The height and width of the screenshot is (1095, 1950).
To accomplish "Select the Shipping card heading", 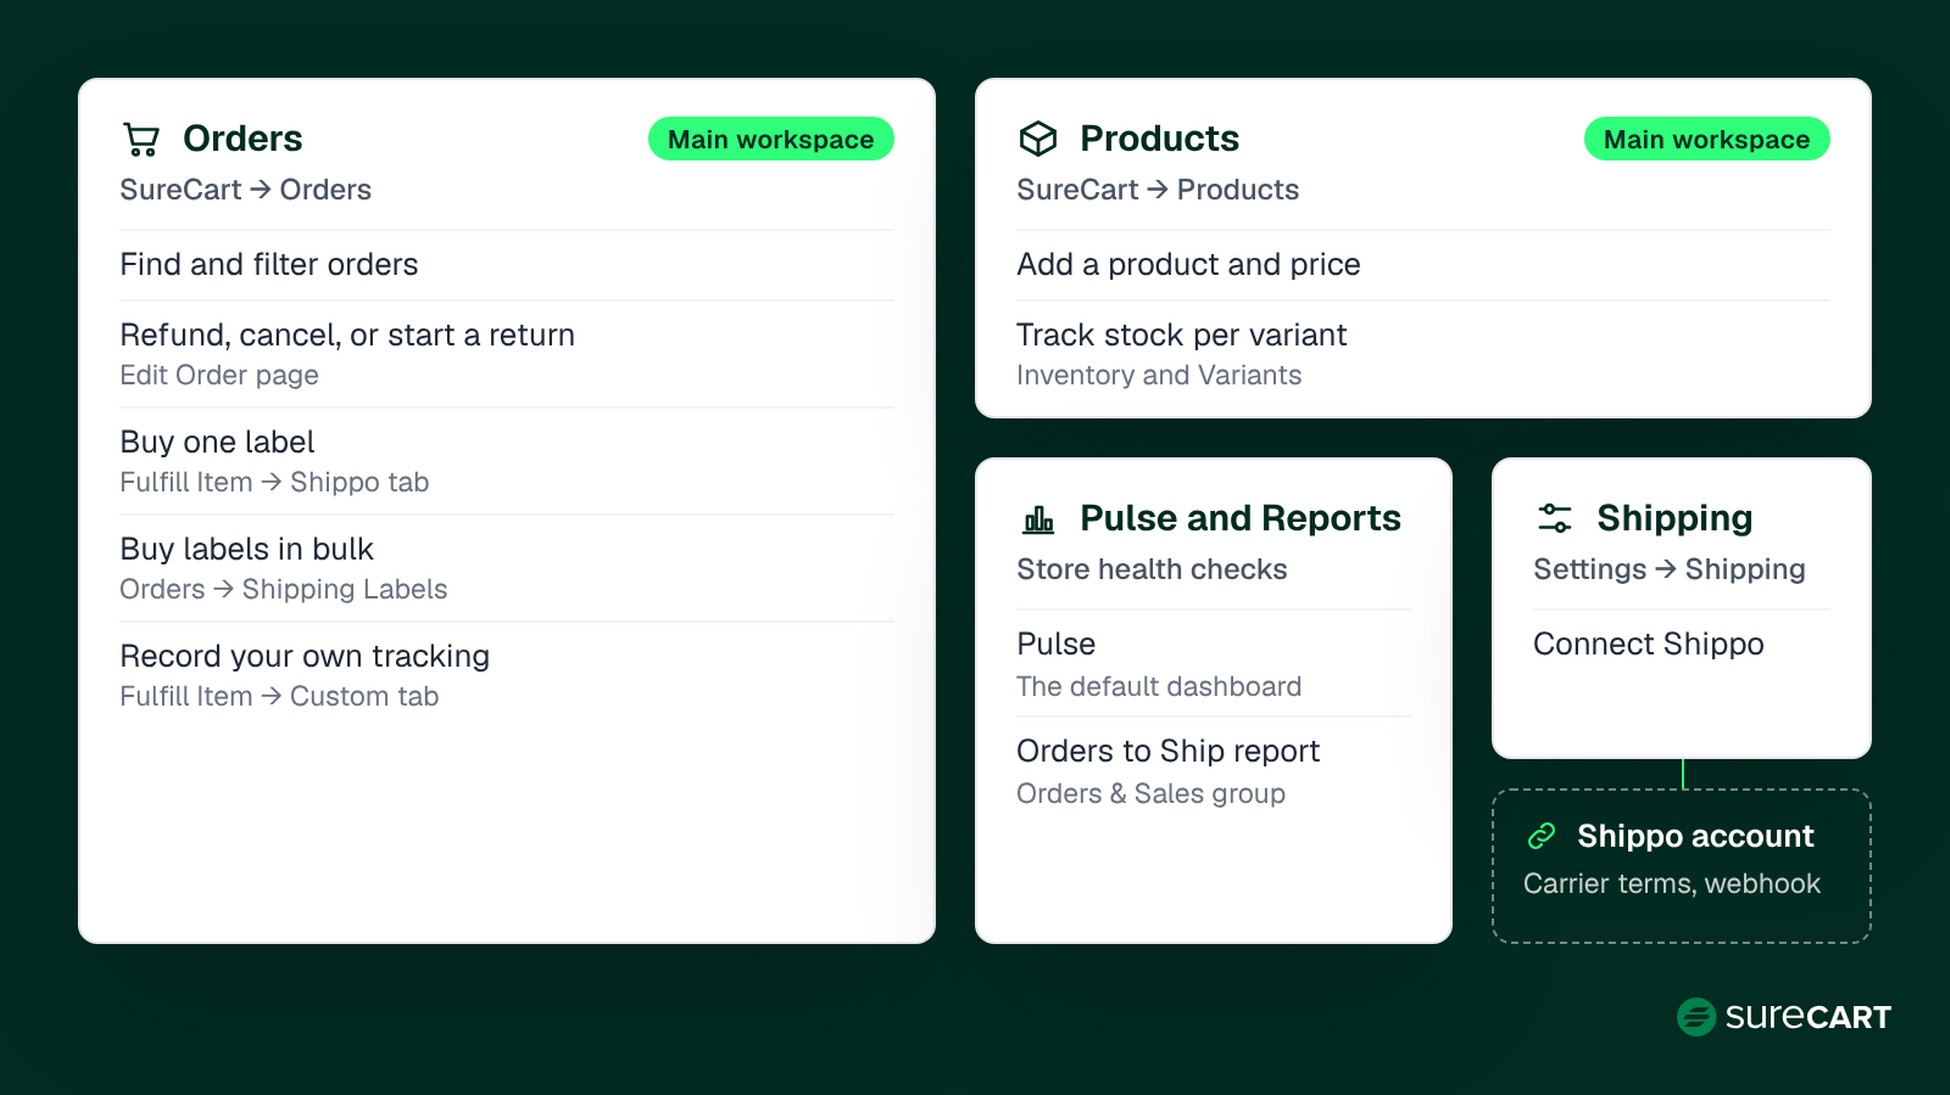I will point(1674,518).
